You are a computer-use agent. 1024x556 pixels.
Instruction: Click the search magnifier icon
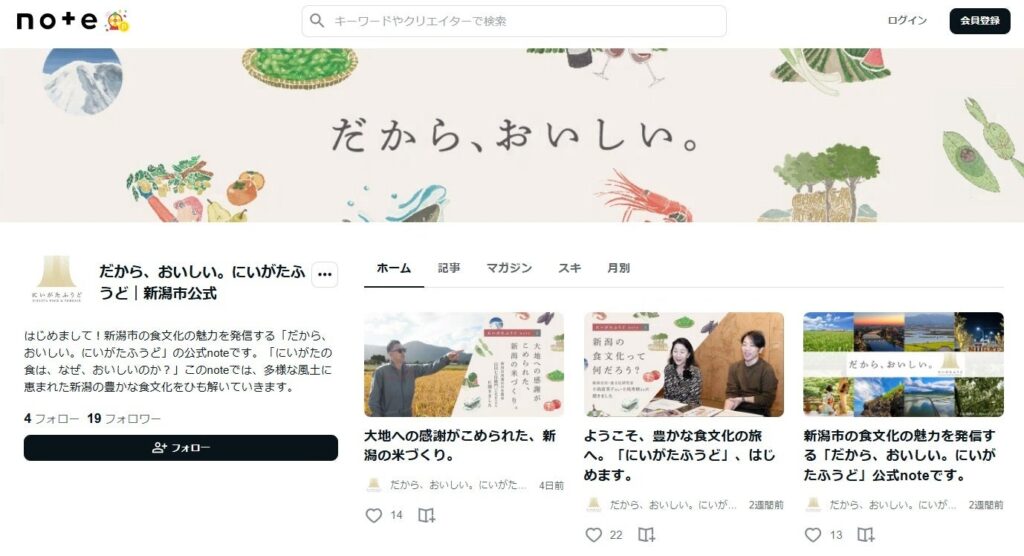317,21
